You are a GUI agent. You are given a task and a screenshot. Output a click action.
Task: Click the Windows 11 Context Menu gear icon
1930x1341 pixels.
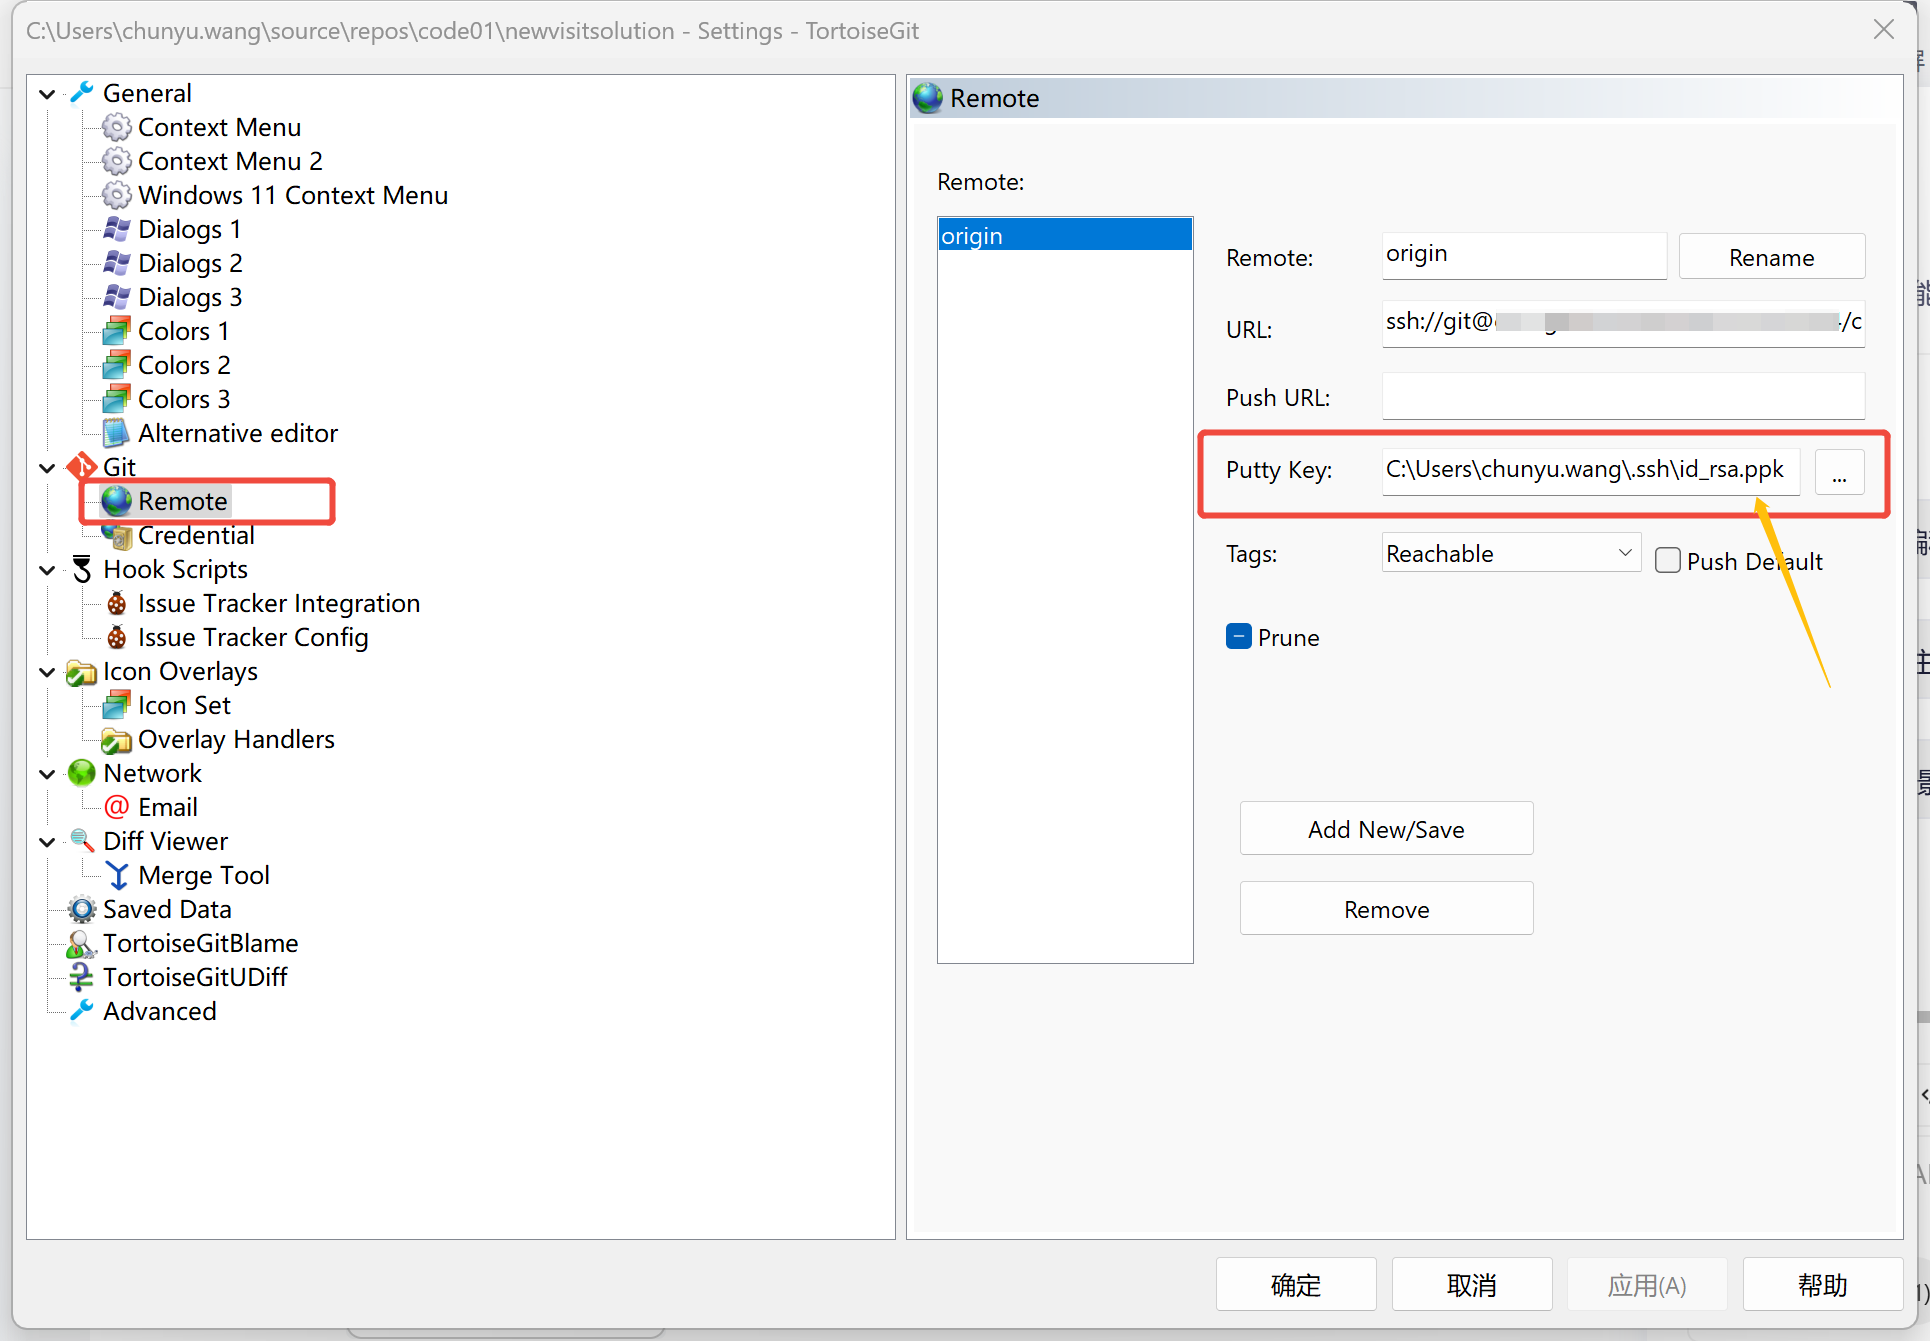coord(117,195)
